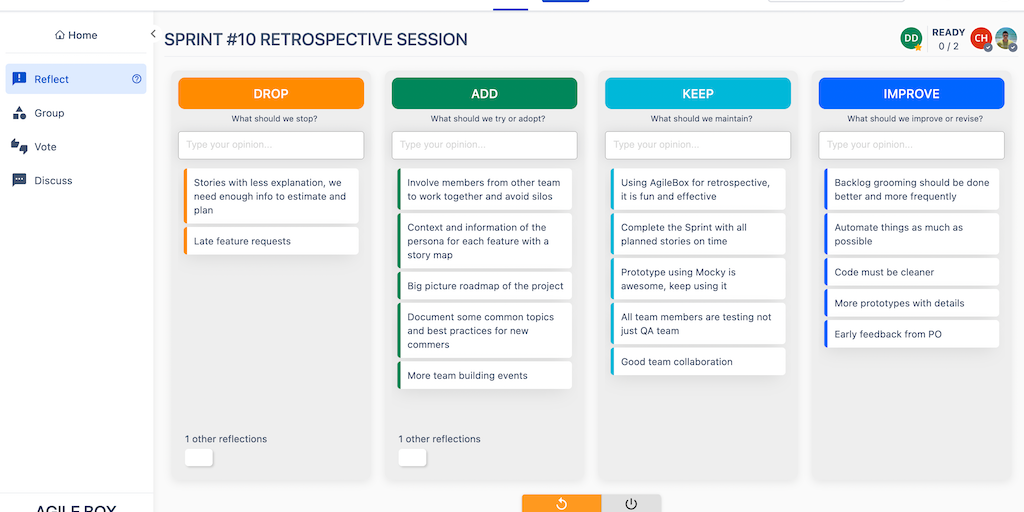This screenshot has height=512, width=1024.
Task: Click the blue IMPROVE column header
Action: coord(911,94)
